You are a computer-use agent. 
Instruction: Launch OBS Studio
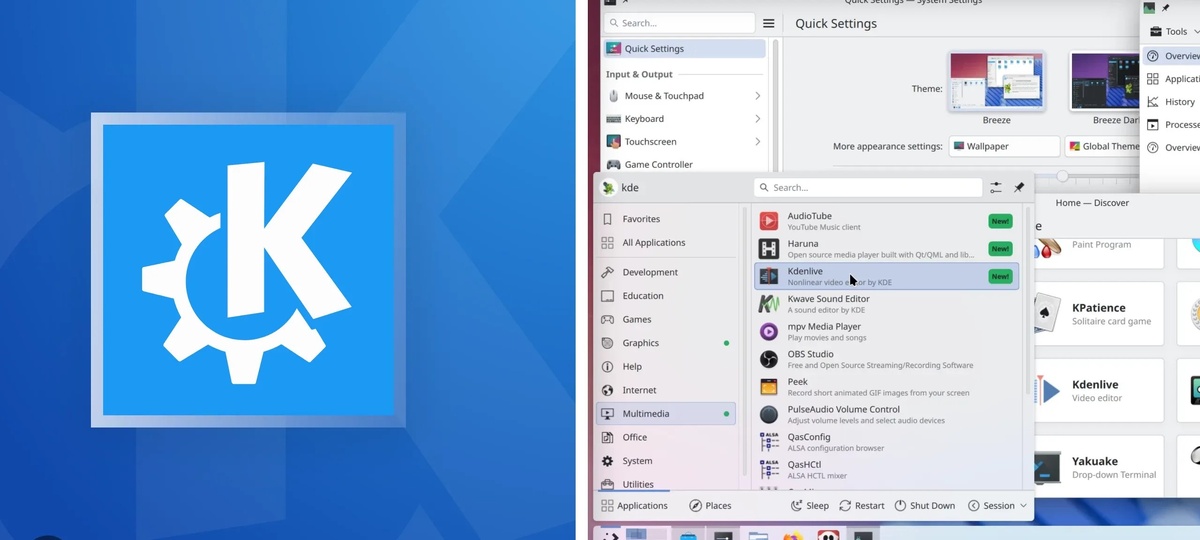point(886,359)
